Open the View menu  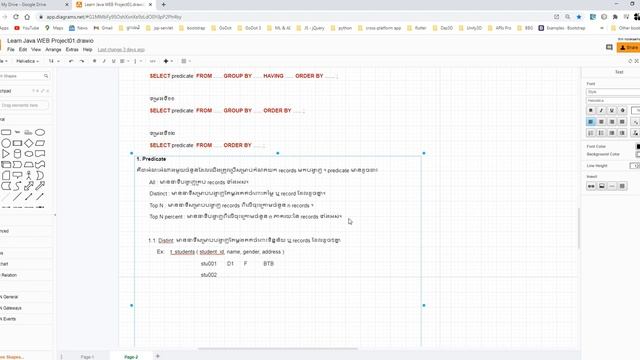[36, 49]
